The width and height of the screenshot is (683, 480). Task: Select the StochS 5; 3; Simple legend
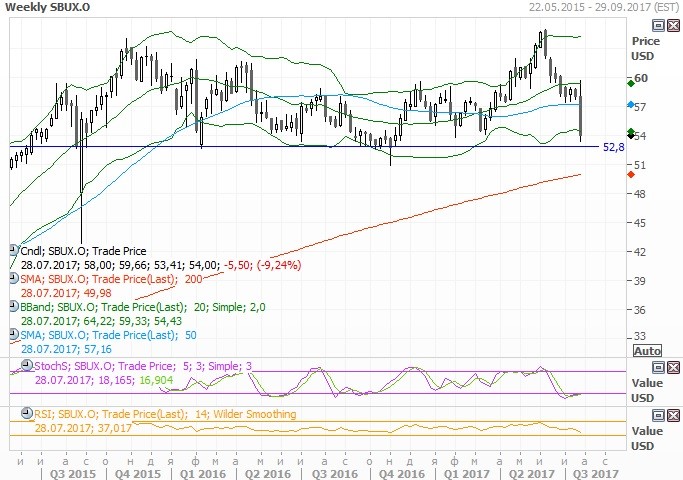(143, 366)
